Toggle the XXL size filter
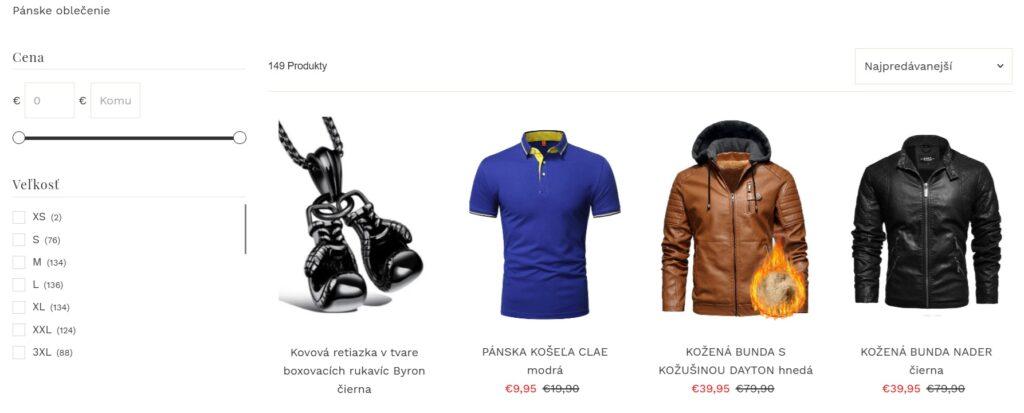 coord(19,330)
